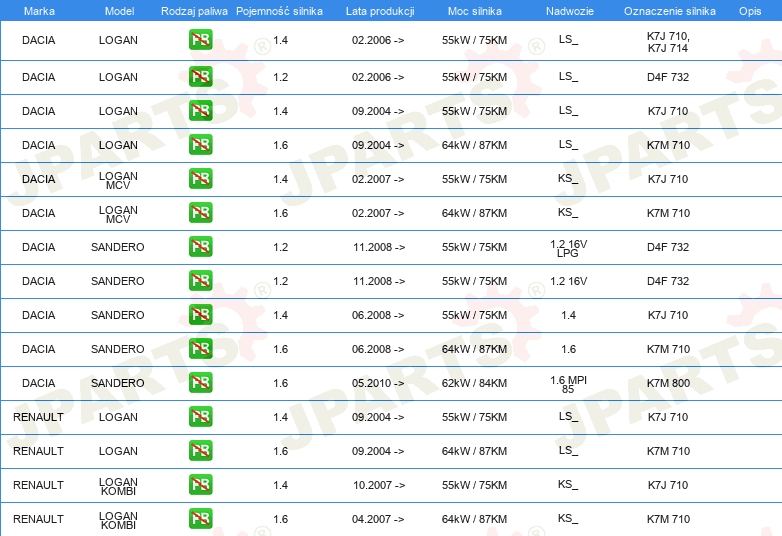Select engine code cell 'K7J 710, K7J 714'
Image resolution: width=782 pixels, height=536 pixels.
668,42
